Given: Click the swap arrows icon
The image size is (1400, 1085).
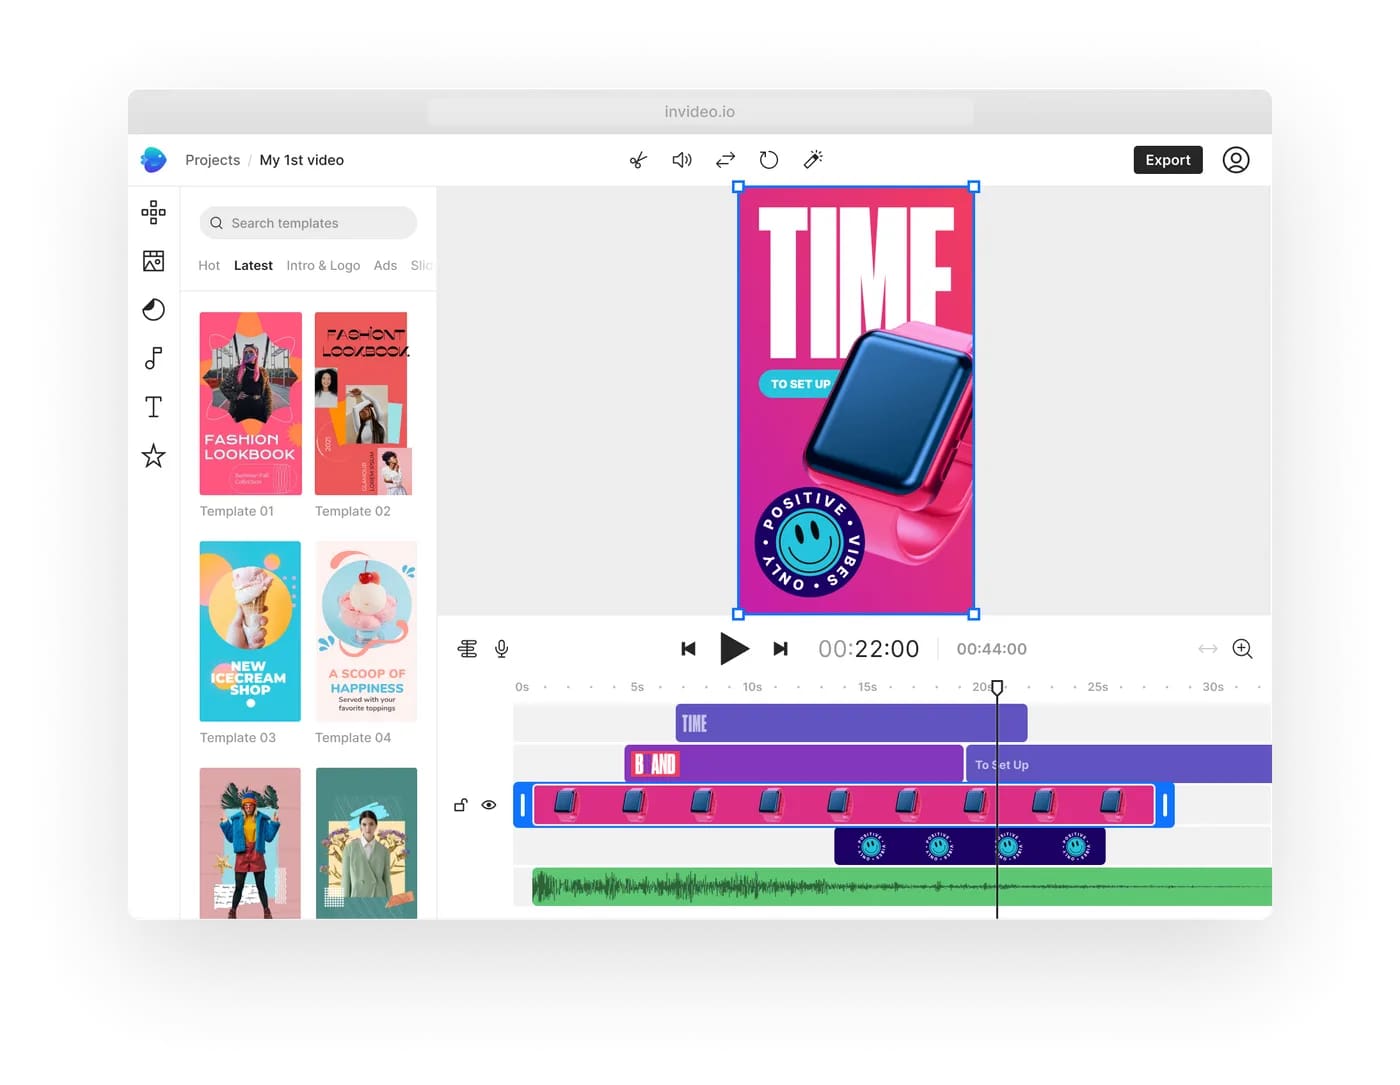Looking at the screenshot, I should [x=726, y=160].
